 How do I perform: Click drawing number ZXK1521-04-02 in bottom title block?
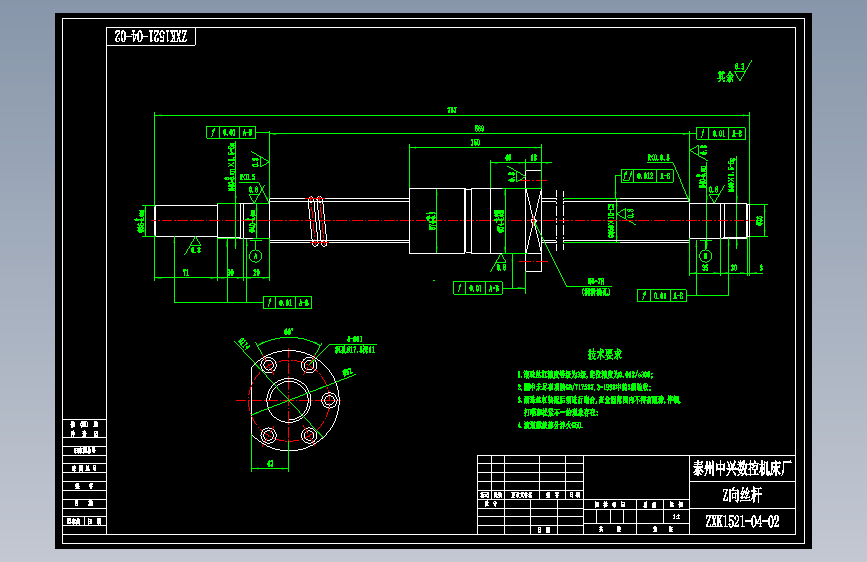click(742, 522)
